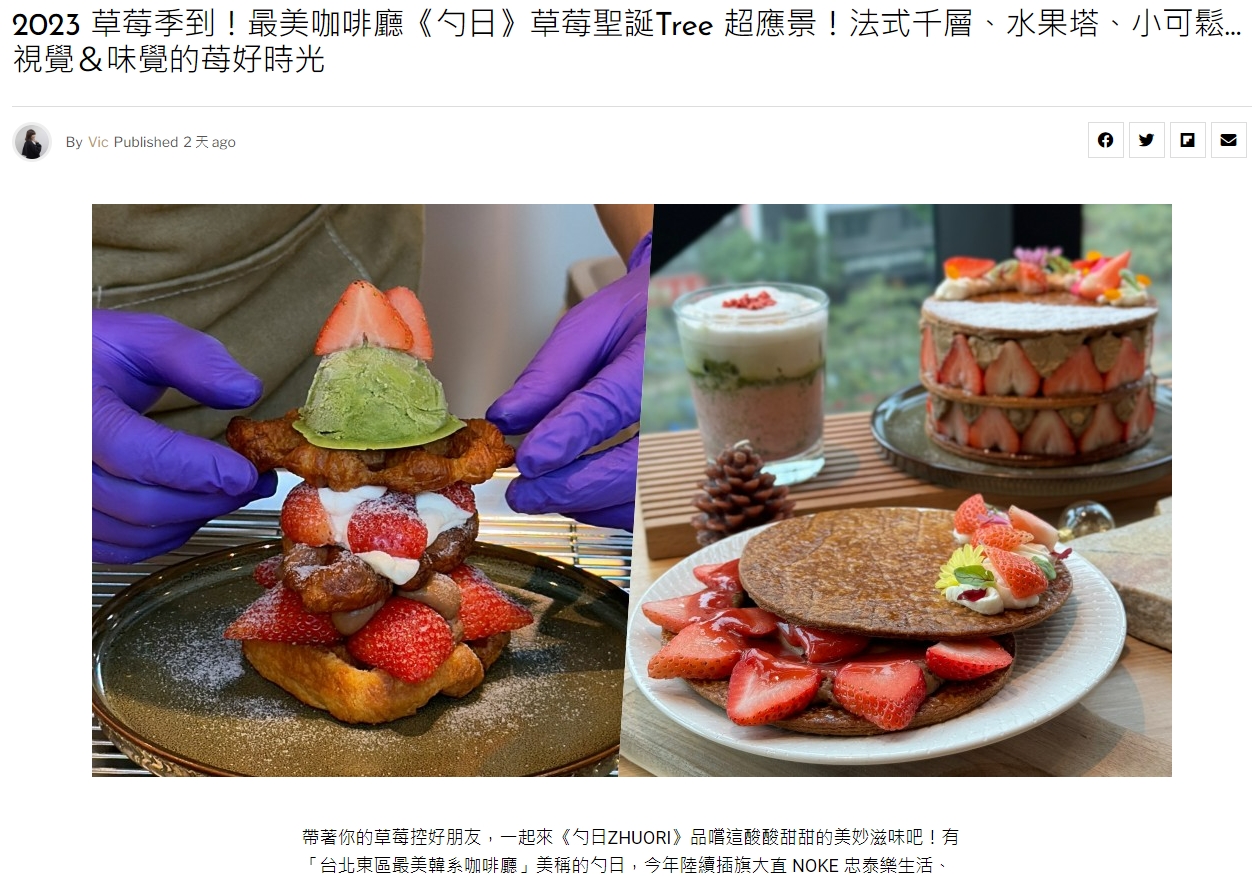1255x876 pixels.
Task: Share the article to Flipboard
Action: point(1188,140)
